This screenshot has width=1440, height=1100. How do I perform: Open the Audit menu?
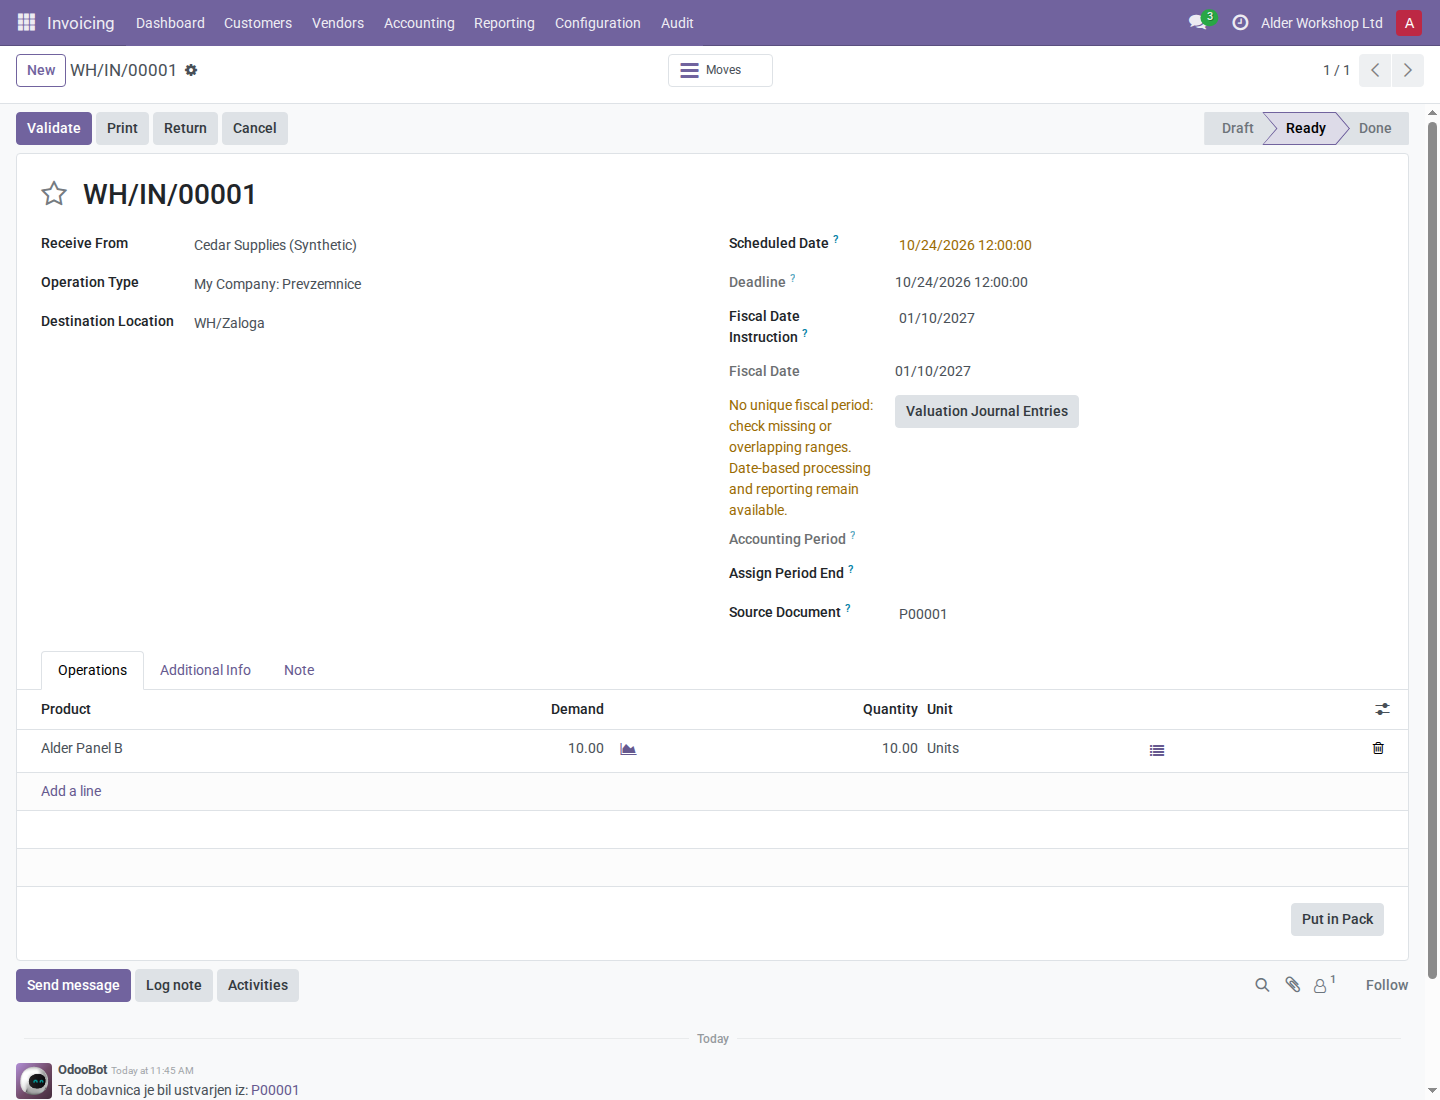click(677, 23)
